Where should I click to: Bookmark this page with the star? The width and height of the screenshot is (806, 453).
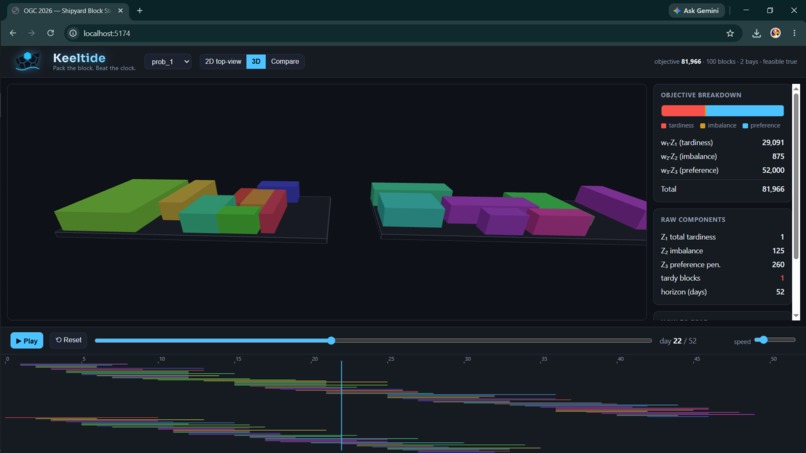tap(730, 33)
